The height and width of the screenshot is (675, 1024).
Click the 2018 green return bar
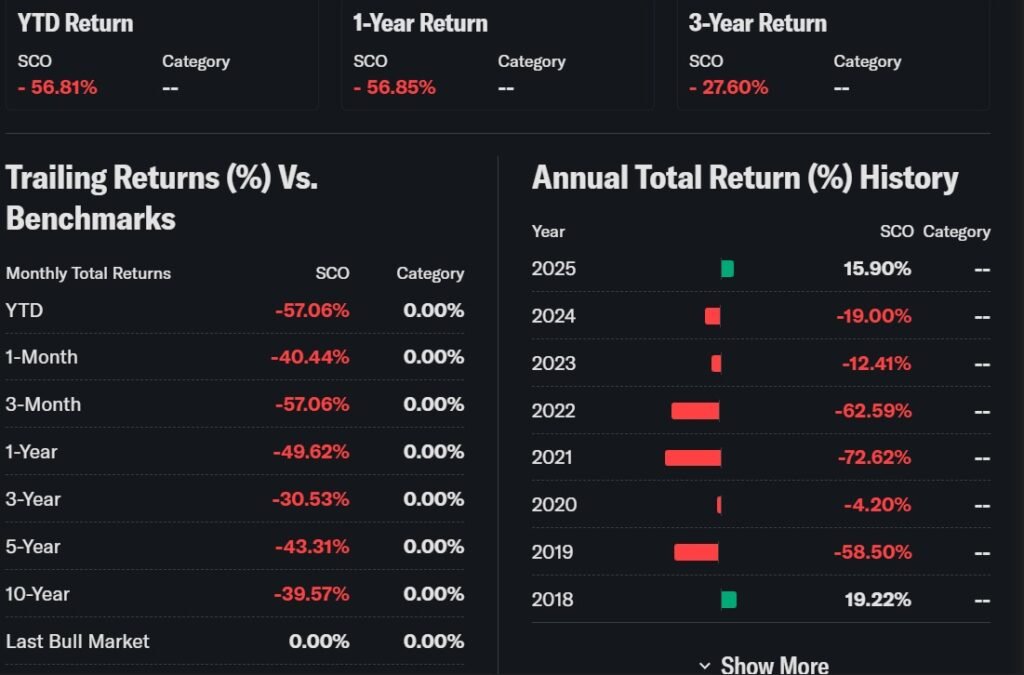coord(728,599)
